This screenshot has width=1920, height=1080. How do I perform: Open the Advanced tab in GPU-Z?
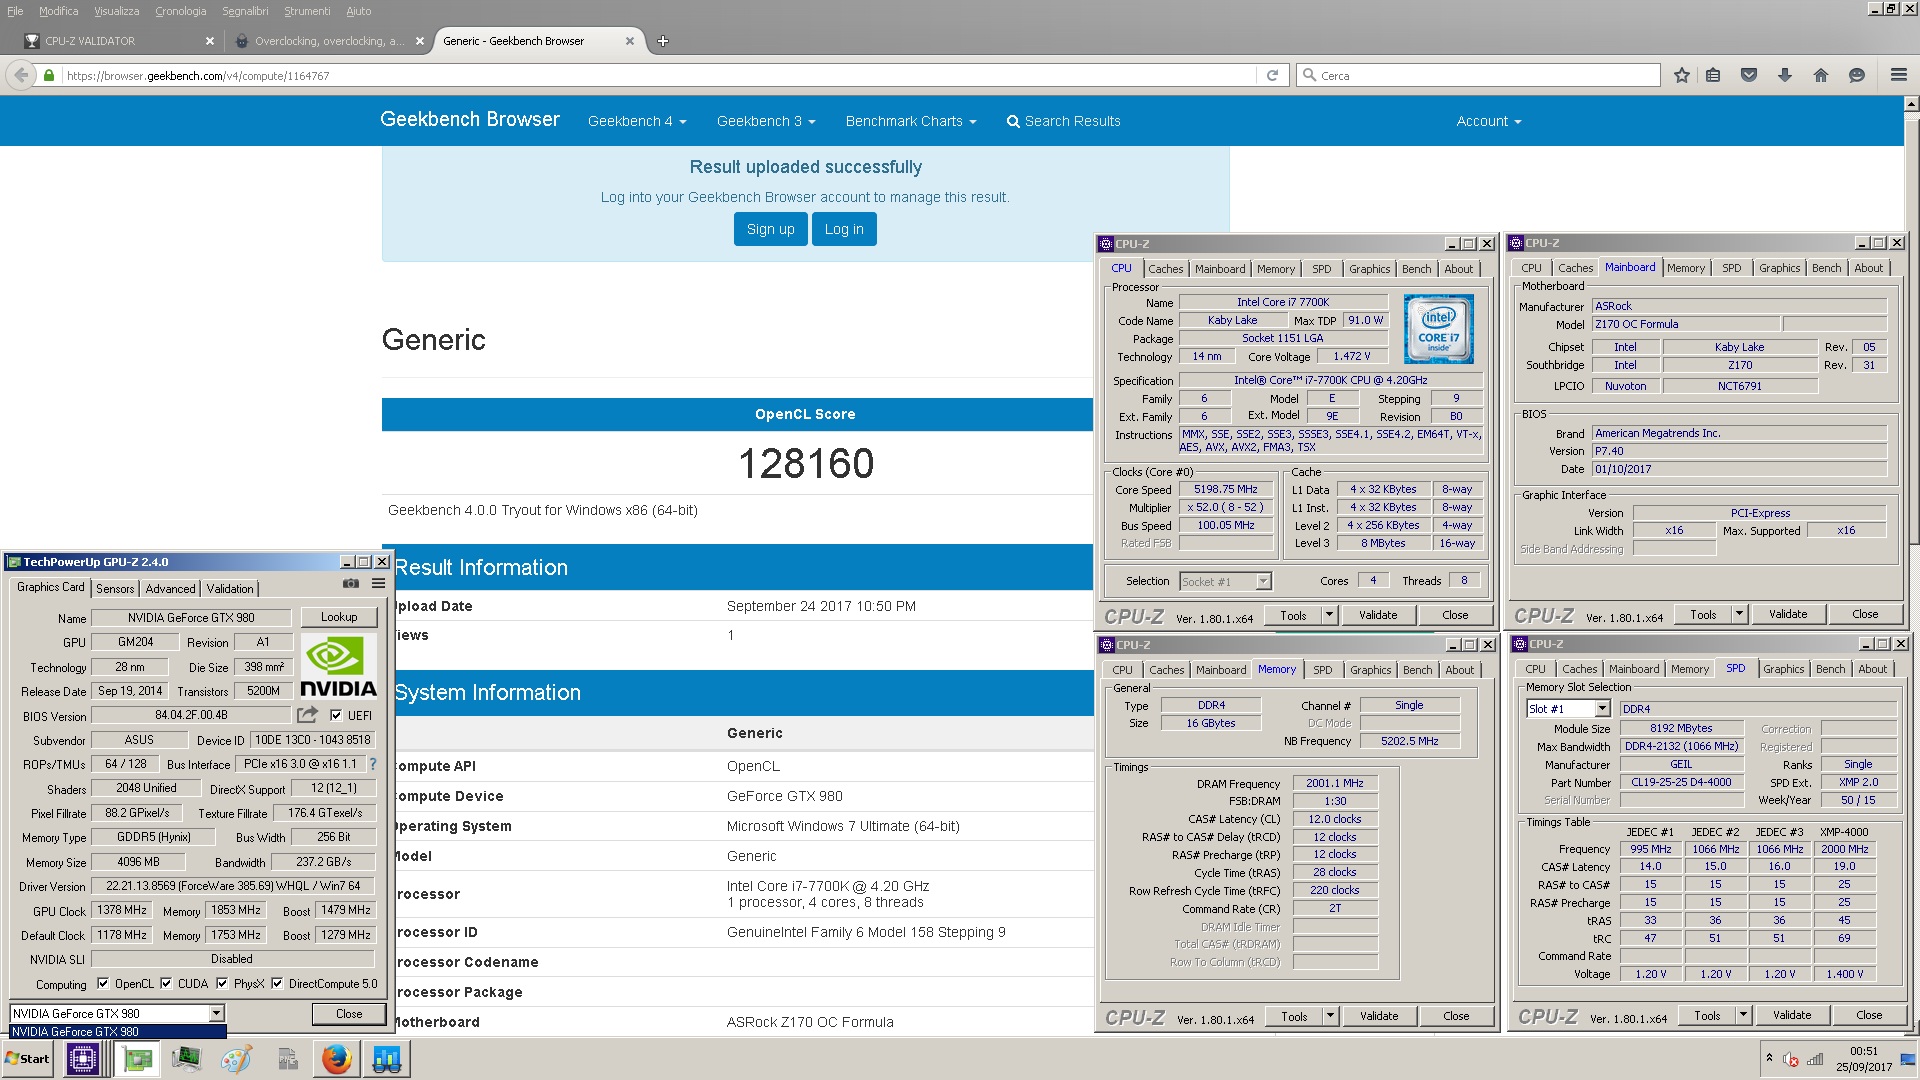point(170,588)
